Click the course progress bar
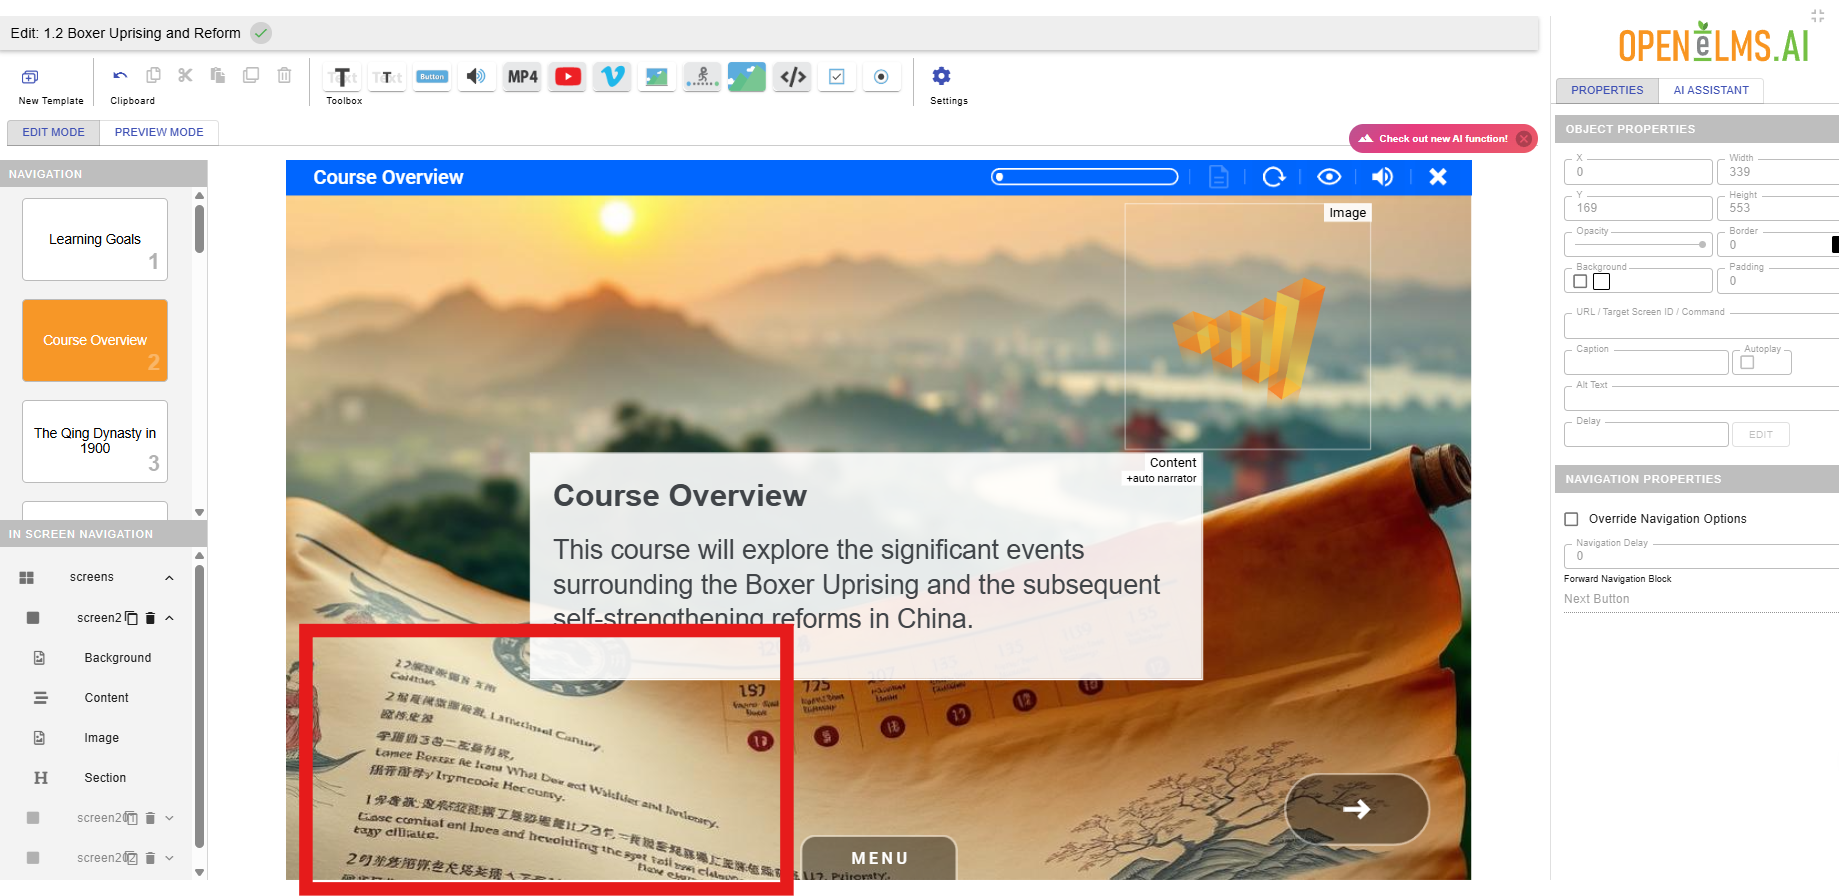This screenshot has width=1839, height=896. 1085,177
